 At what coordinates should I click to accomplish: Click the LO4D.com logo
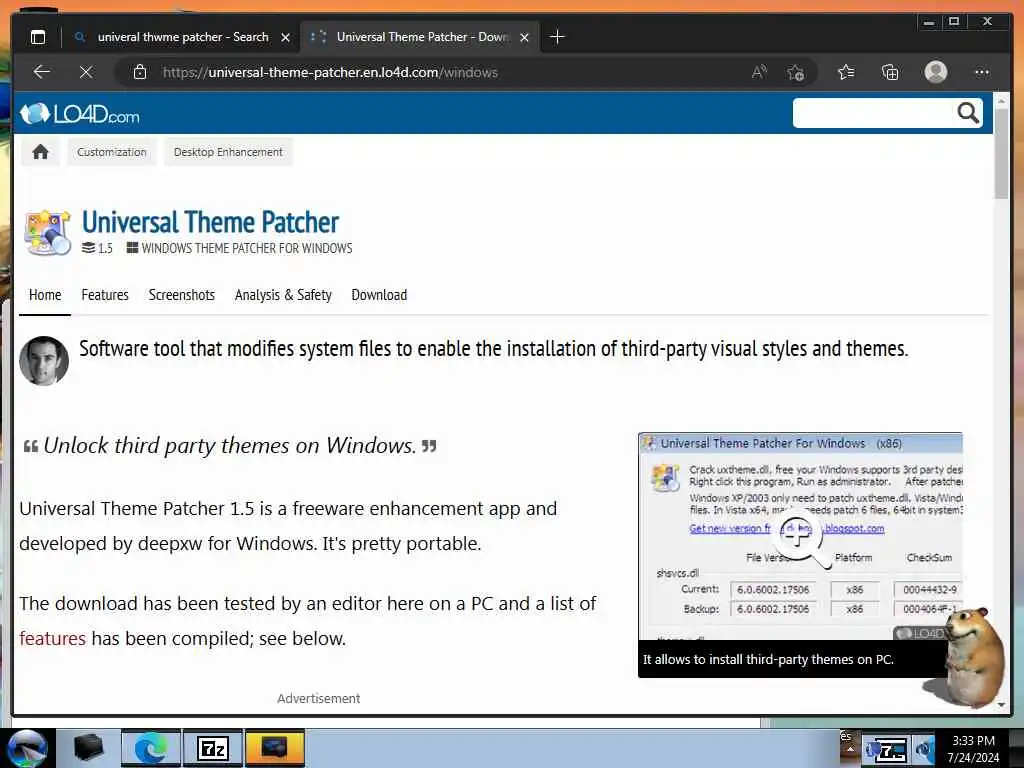point(80,114)
